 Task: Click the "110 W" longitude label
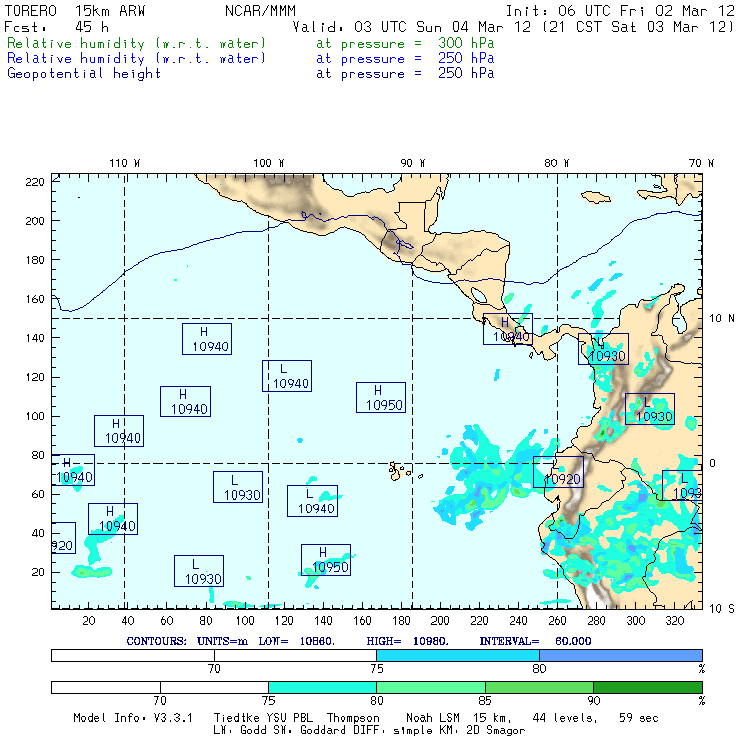[x=125, y=163]
